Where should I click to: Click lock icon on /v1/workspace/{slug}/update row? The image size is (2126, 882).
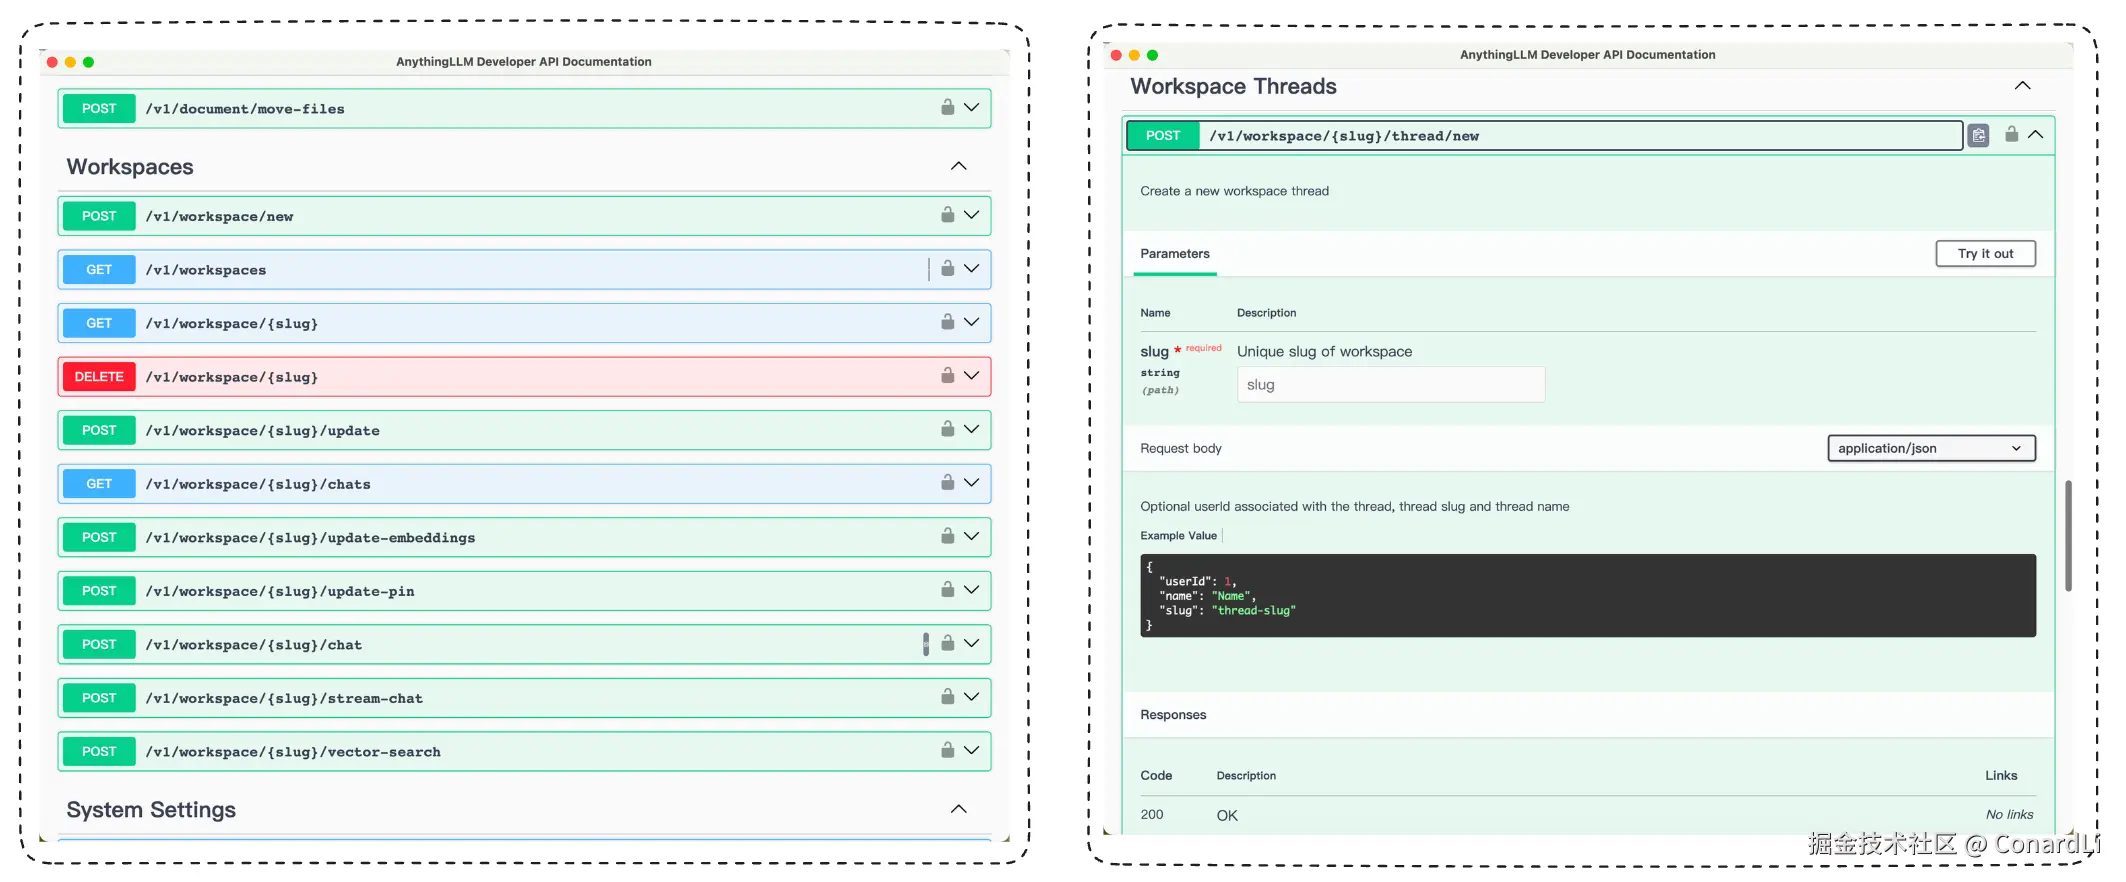[x=947, y=428]
